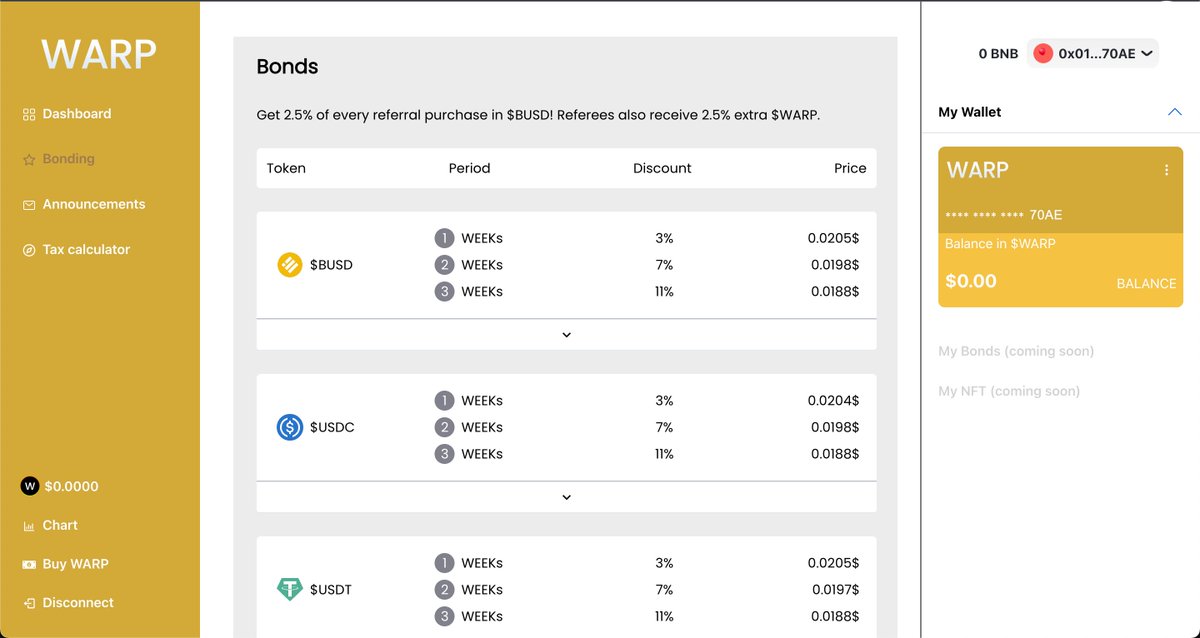Click the $0.0000 WARP price

[72, 486]
